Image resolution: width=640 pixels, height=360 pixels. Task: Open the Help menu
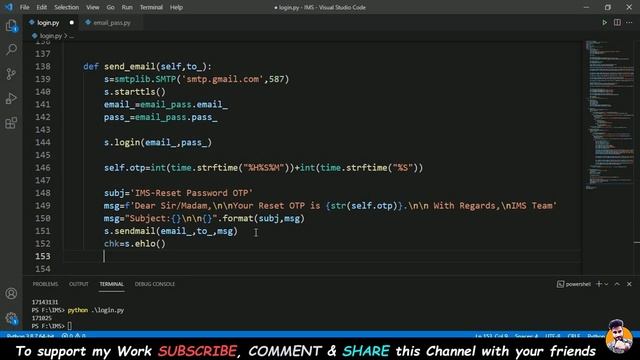pyautogui.click(x=176, y=7)
